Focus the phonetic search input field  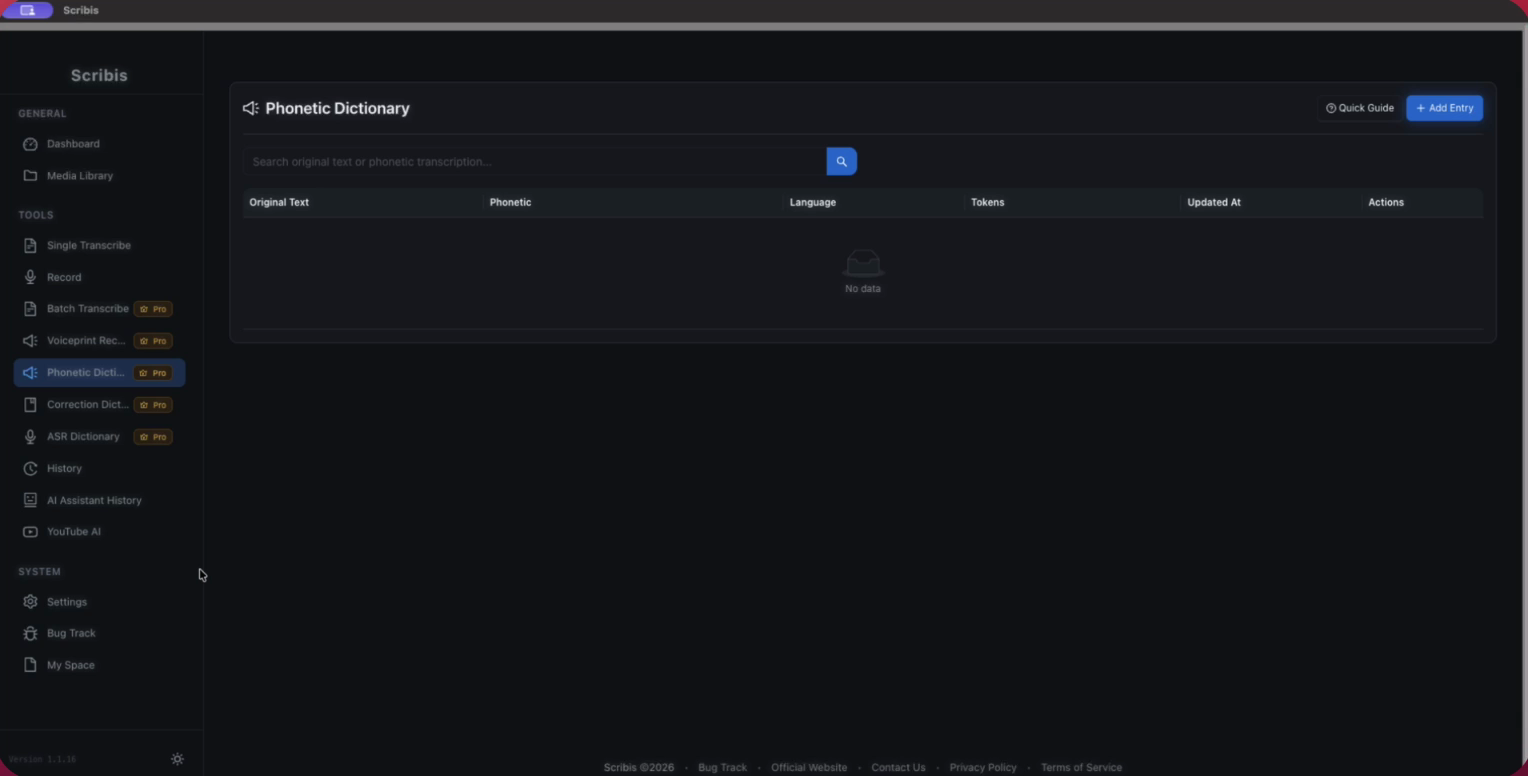535,161
